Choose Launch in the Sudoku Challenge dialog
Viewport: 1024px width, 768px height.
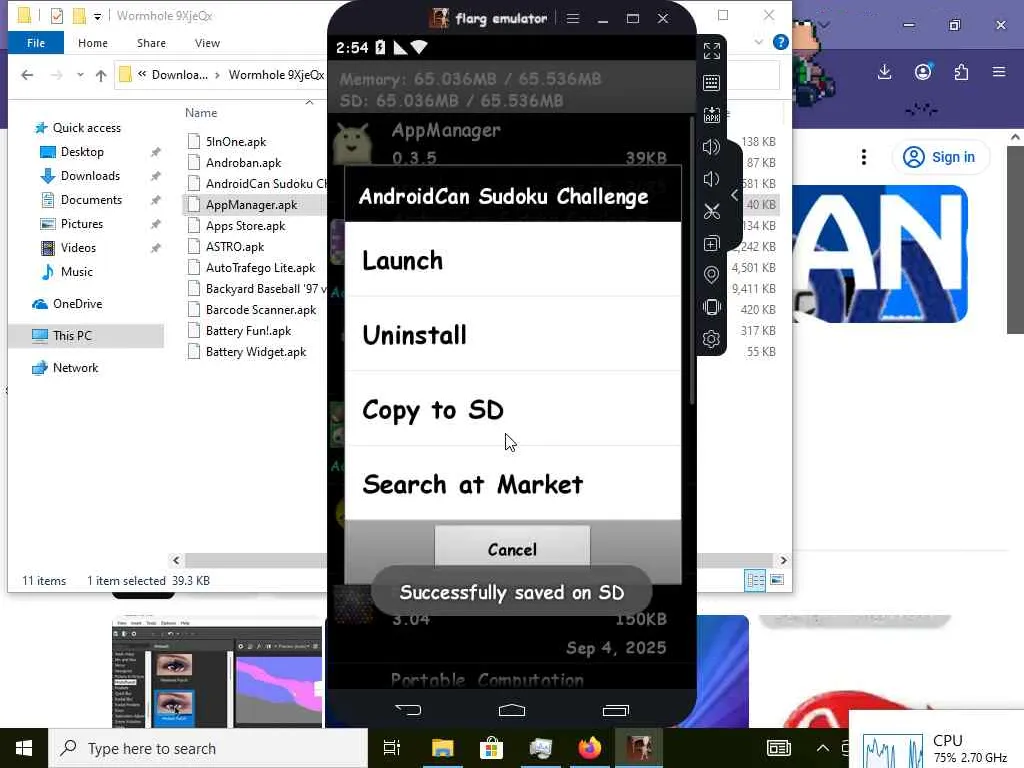(513, 260)
